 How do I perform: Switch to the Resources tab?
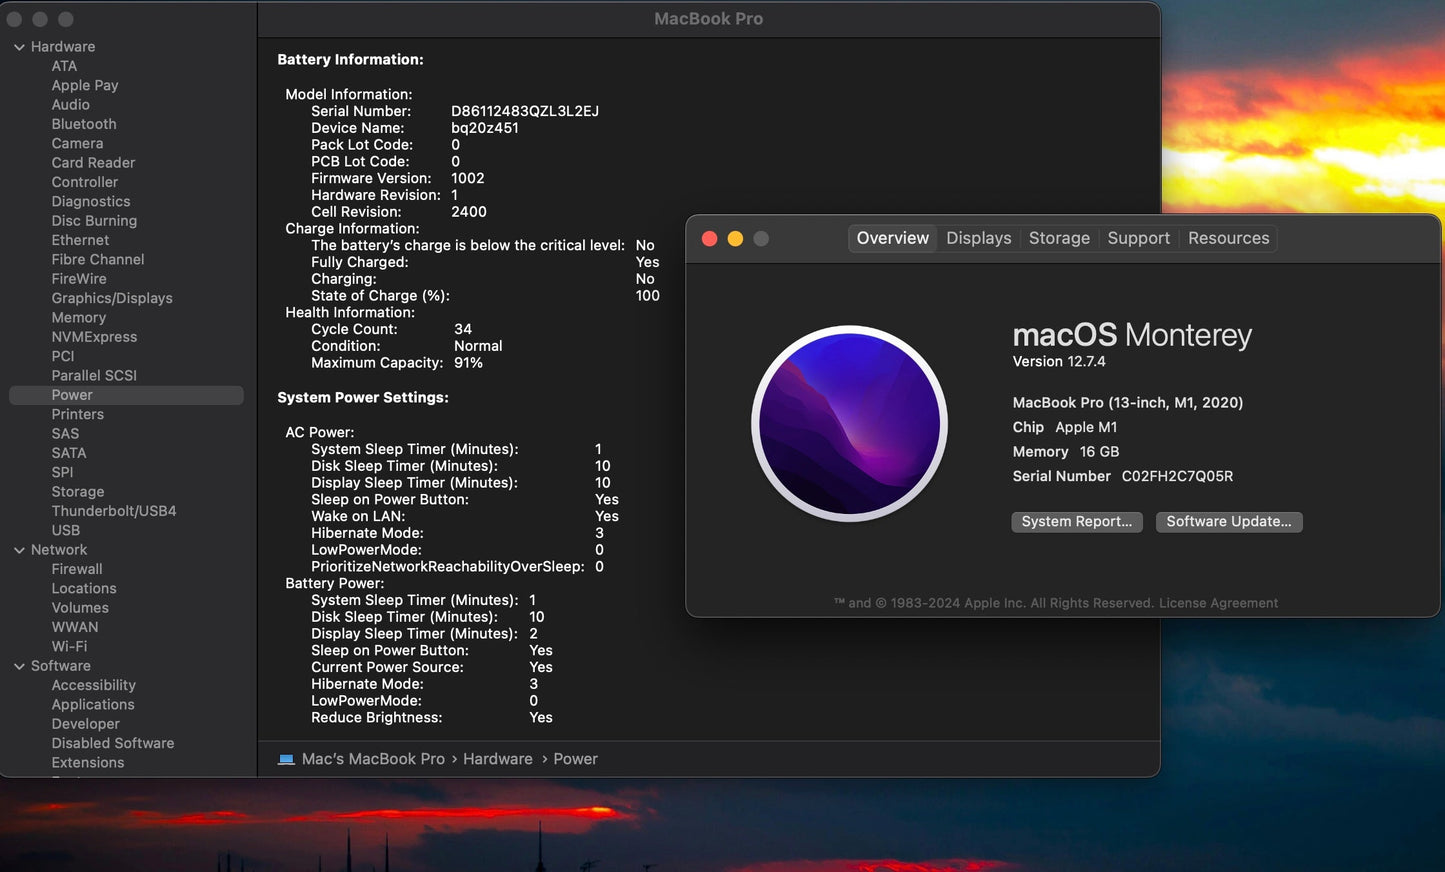[x=1228, y=238]
